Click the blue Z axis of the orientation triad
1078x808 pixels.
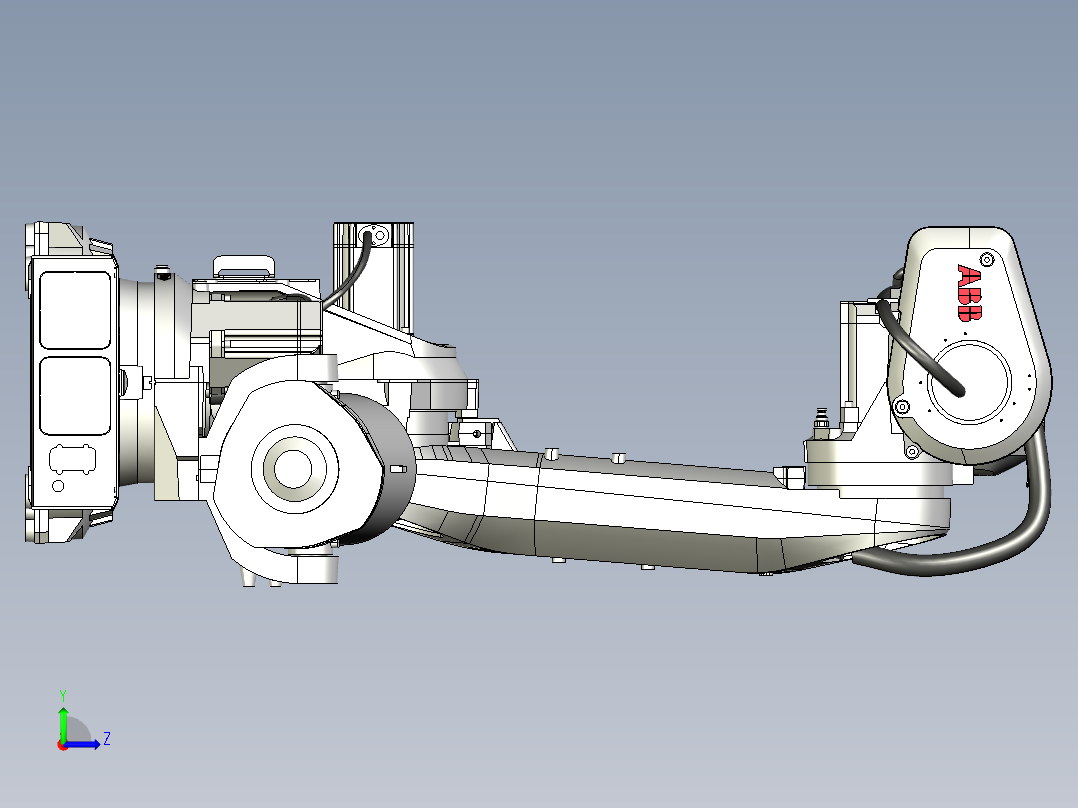coord(82,744)
